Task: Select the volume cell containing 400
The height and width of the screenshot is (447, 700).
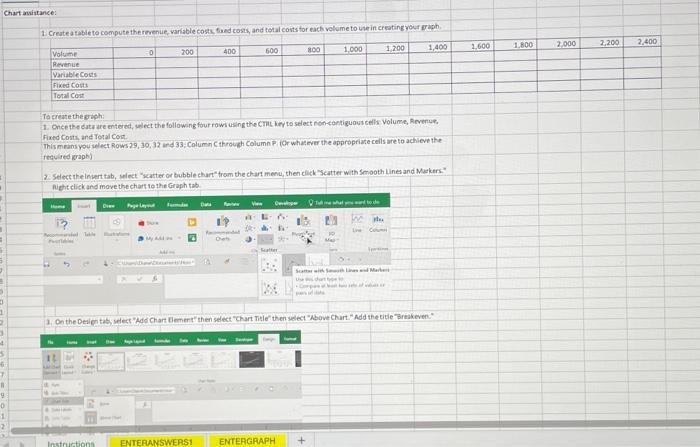Action: (219, 51)
